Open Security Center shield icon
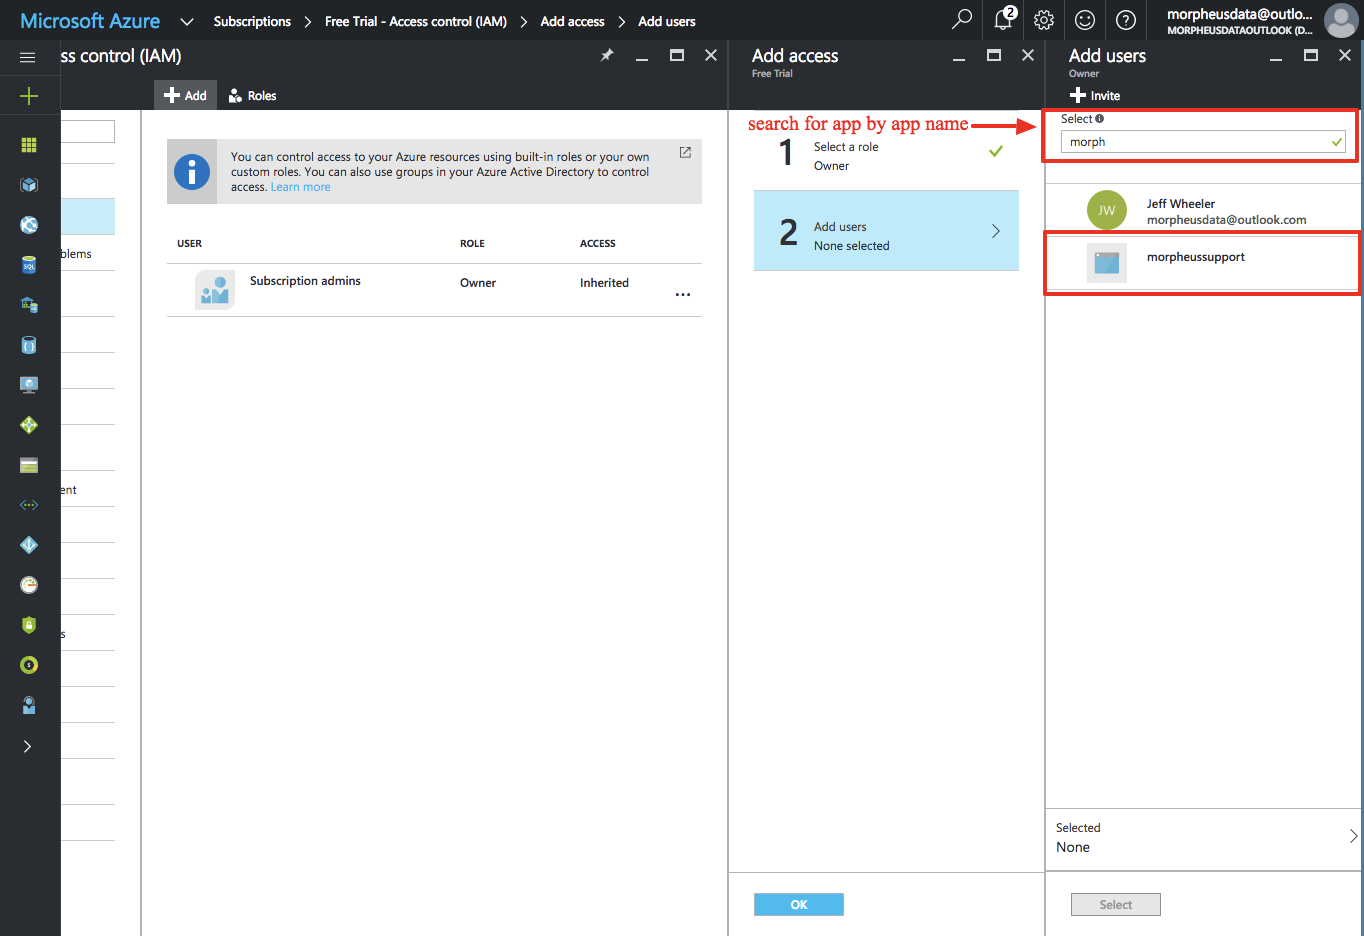1364x936 pixels. coord(29,625)
